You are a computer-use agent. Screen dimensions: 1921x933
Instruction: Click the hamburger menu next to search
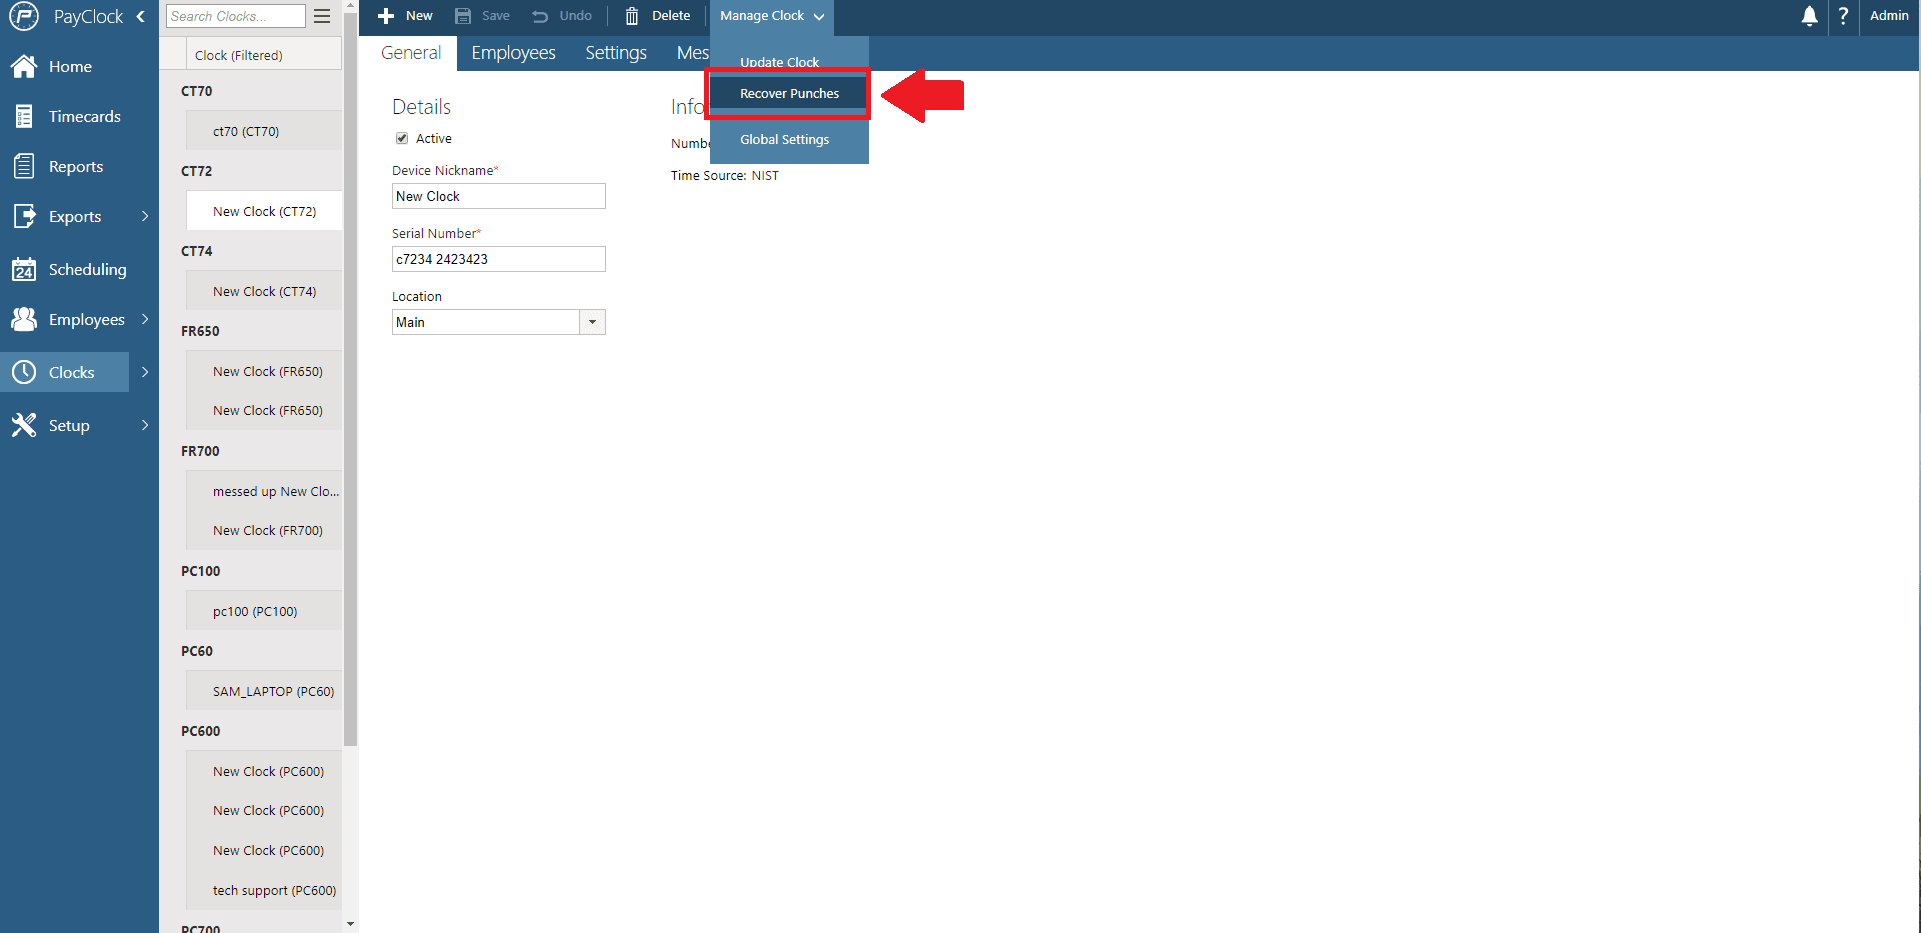coord(322,16)
